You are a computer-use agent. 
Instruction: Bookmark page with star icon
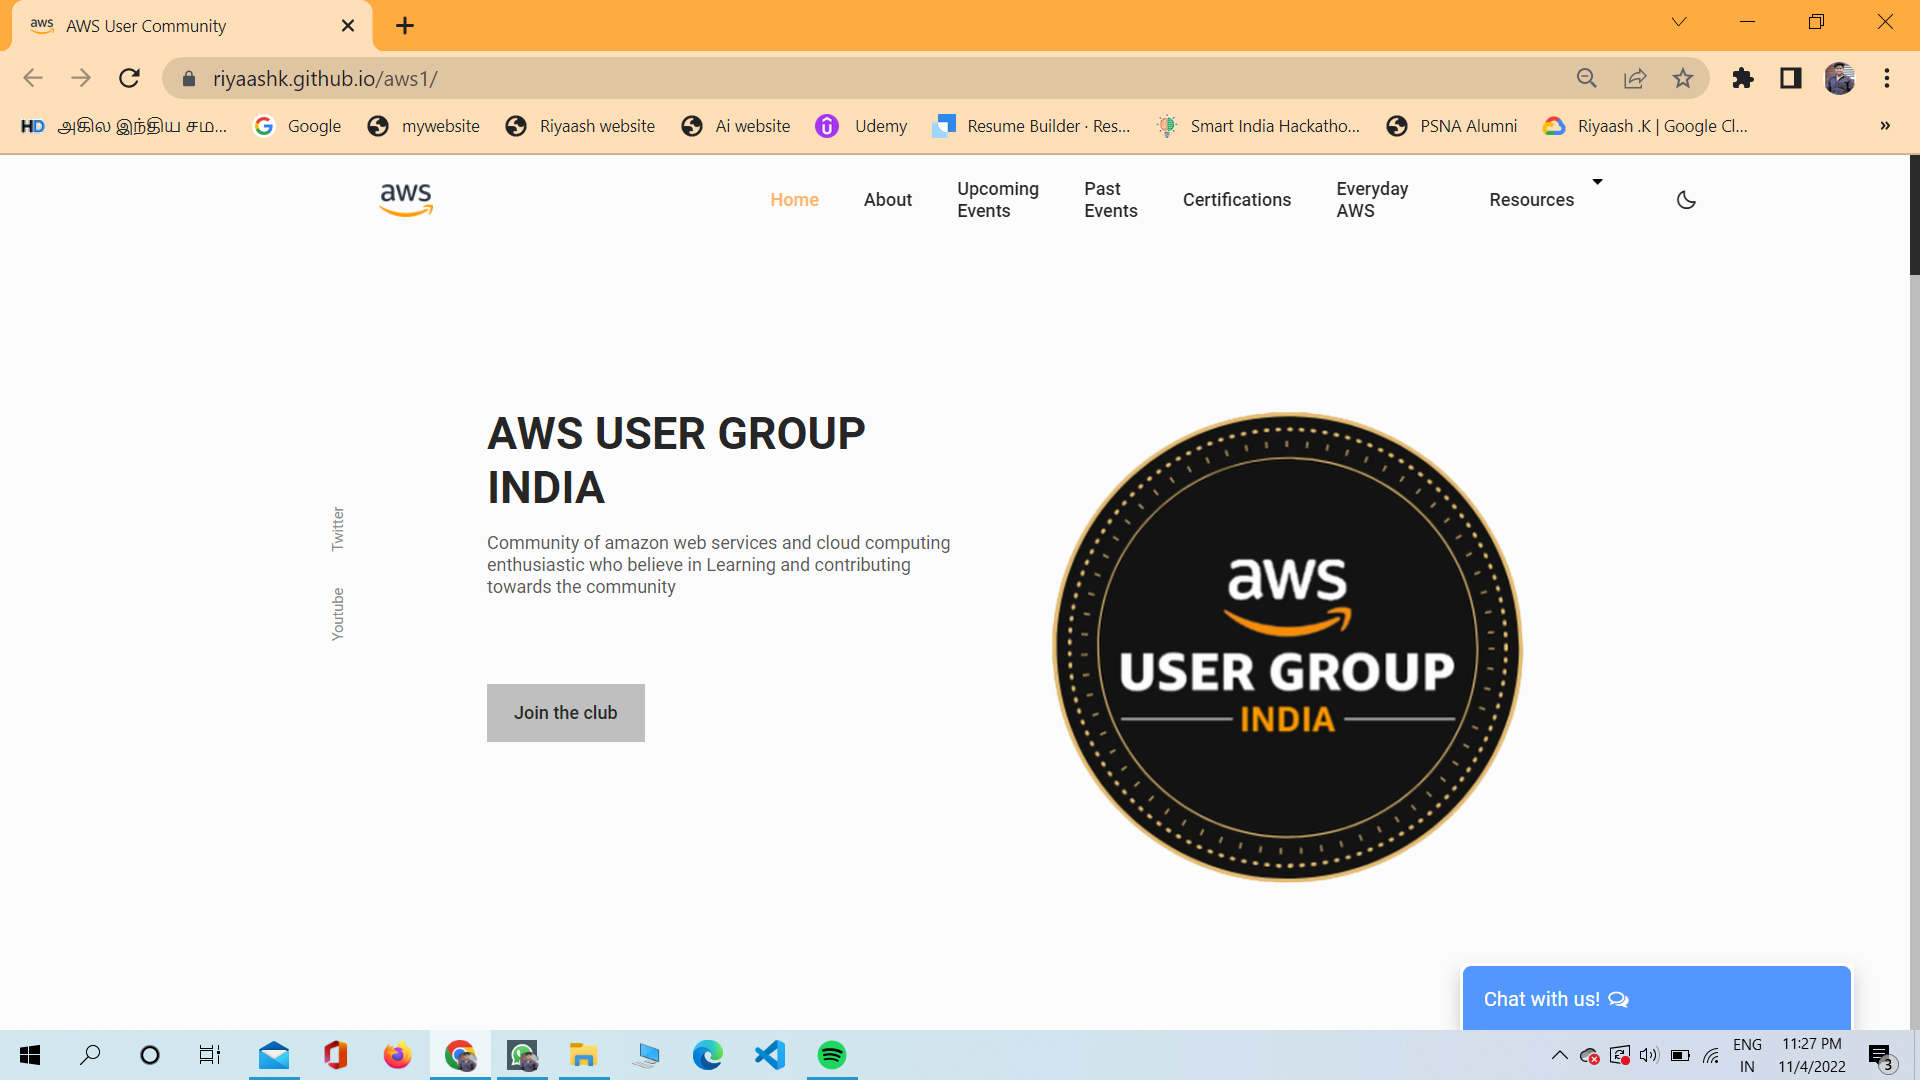pyautogui.click(x=1683, y=78)
